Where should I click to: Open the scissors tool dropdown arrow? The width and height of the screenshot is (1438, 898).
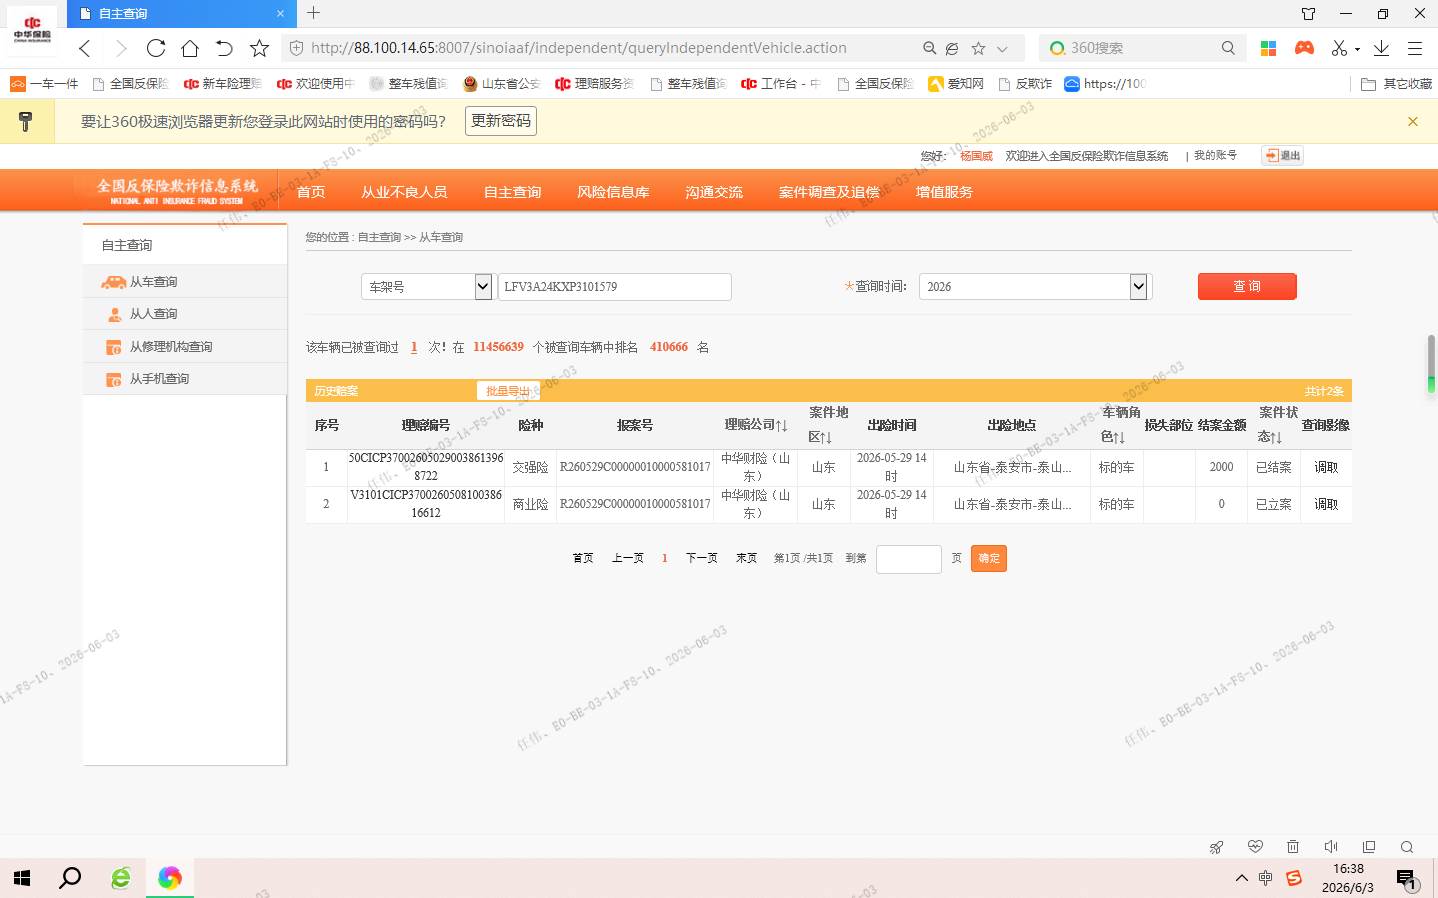tap(1357, 49)
